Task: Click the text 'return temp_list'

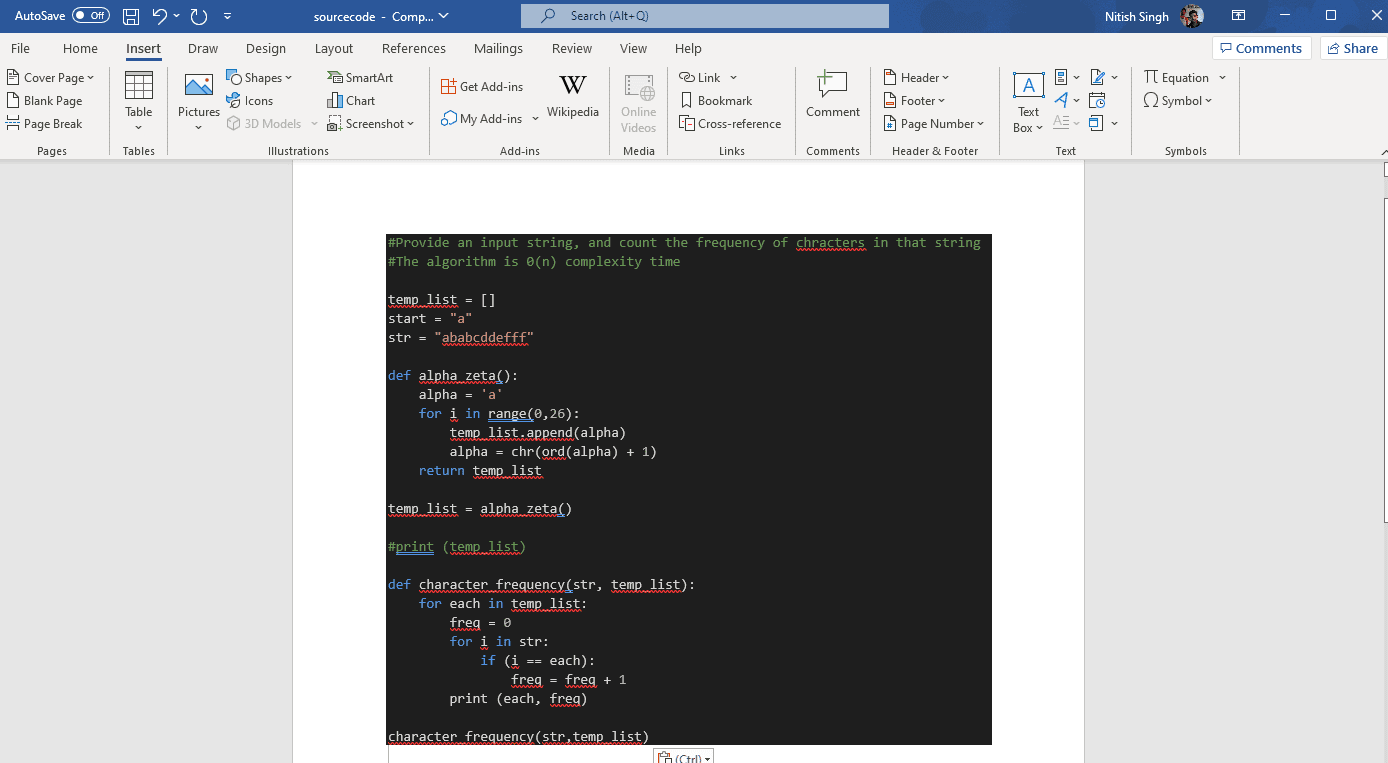Action: coord(481,470)
